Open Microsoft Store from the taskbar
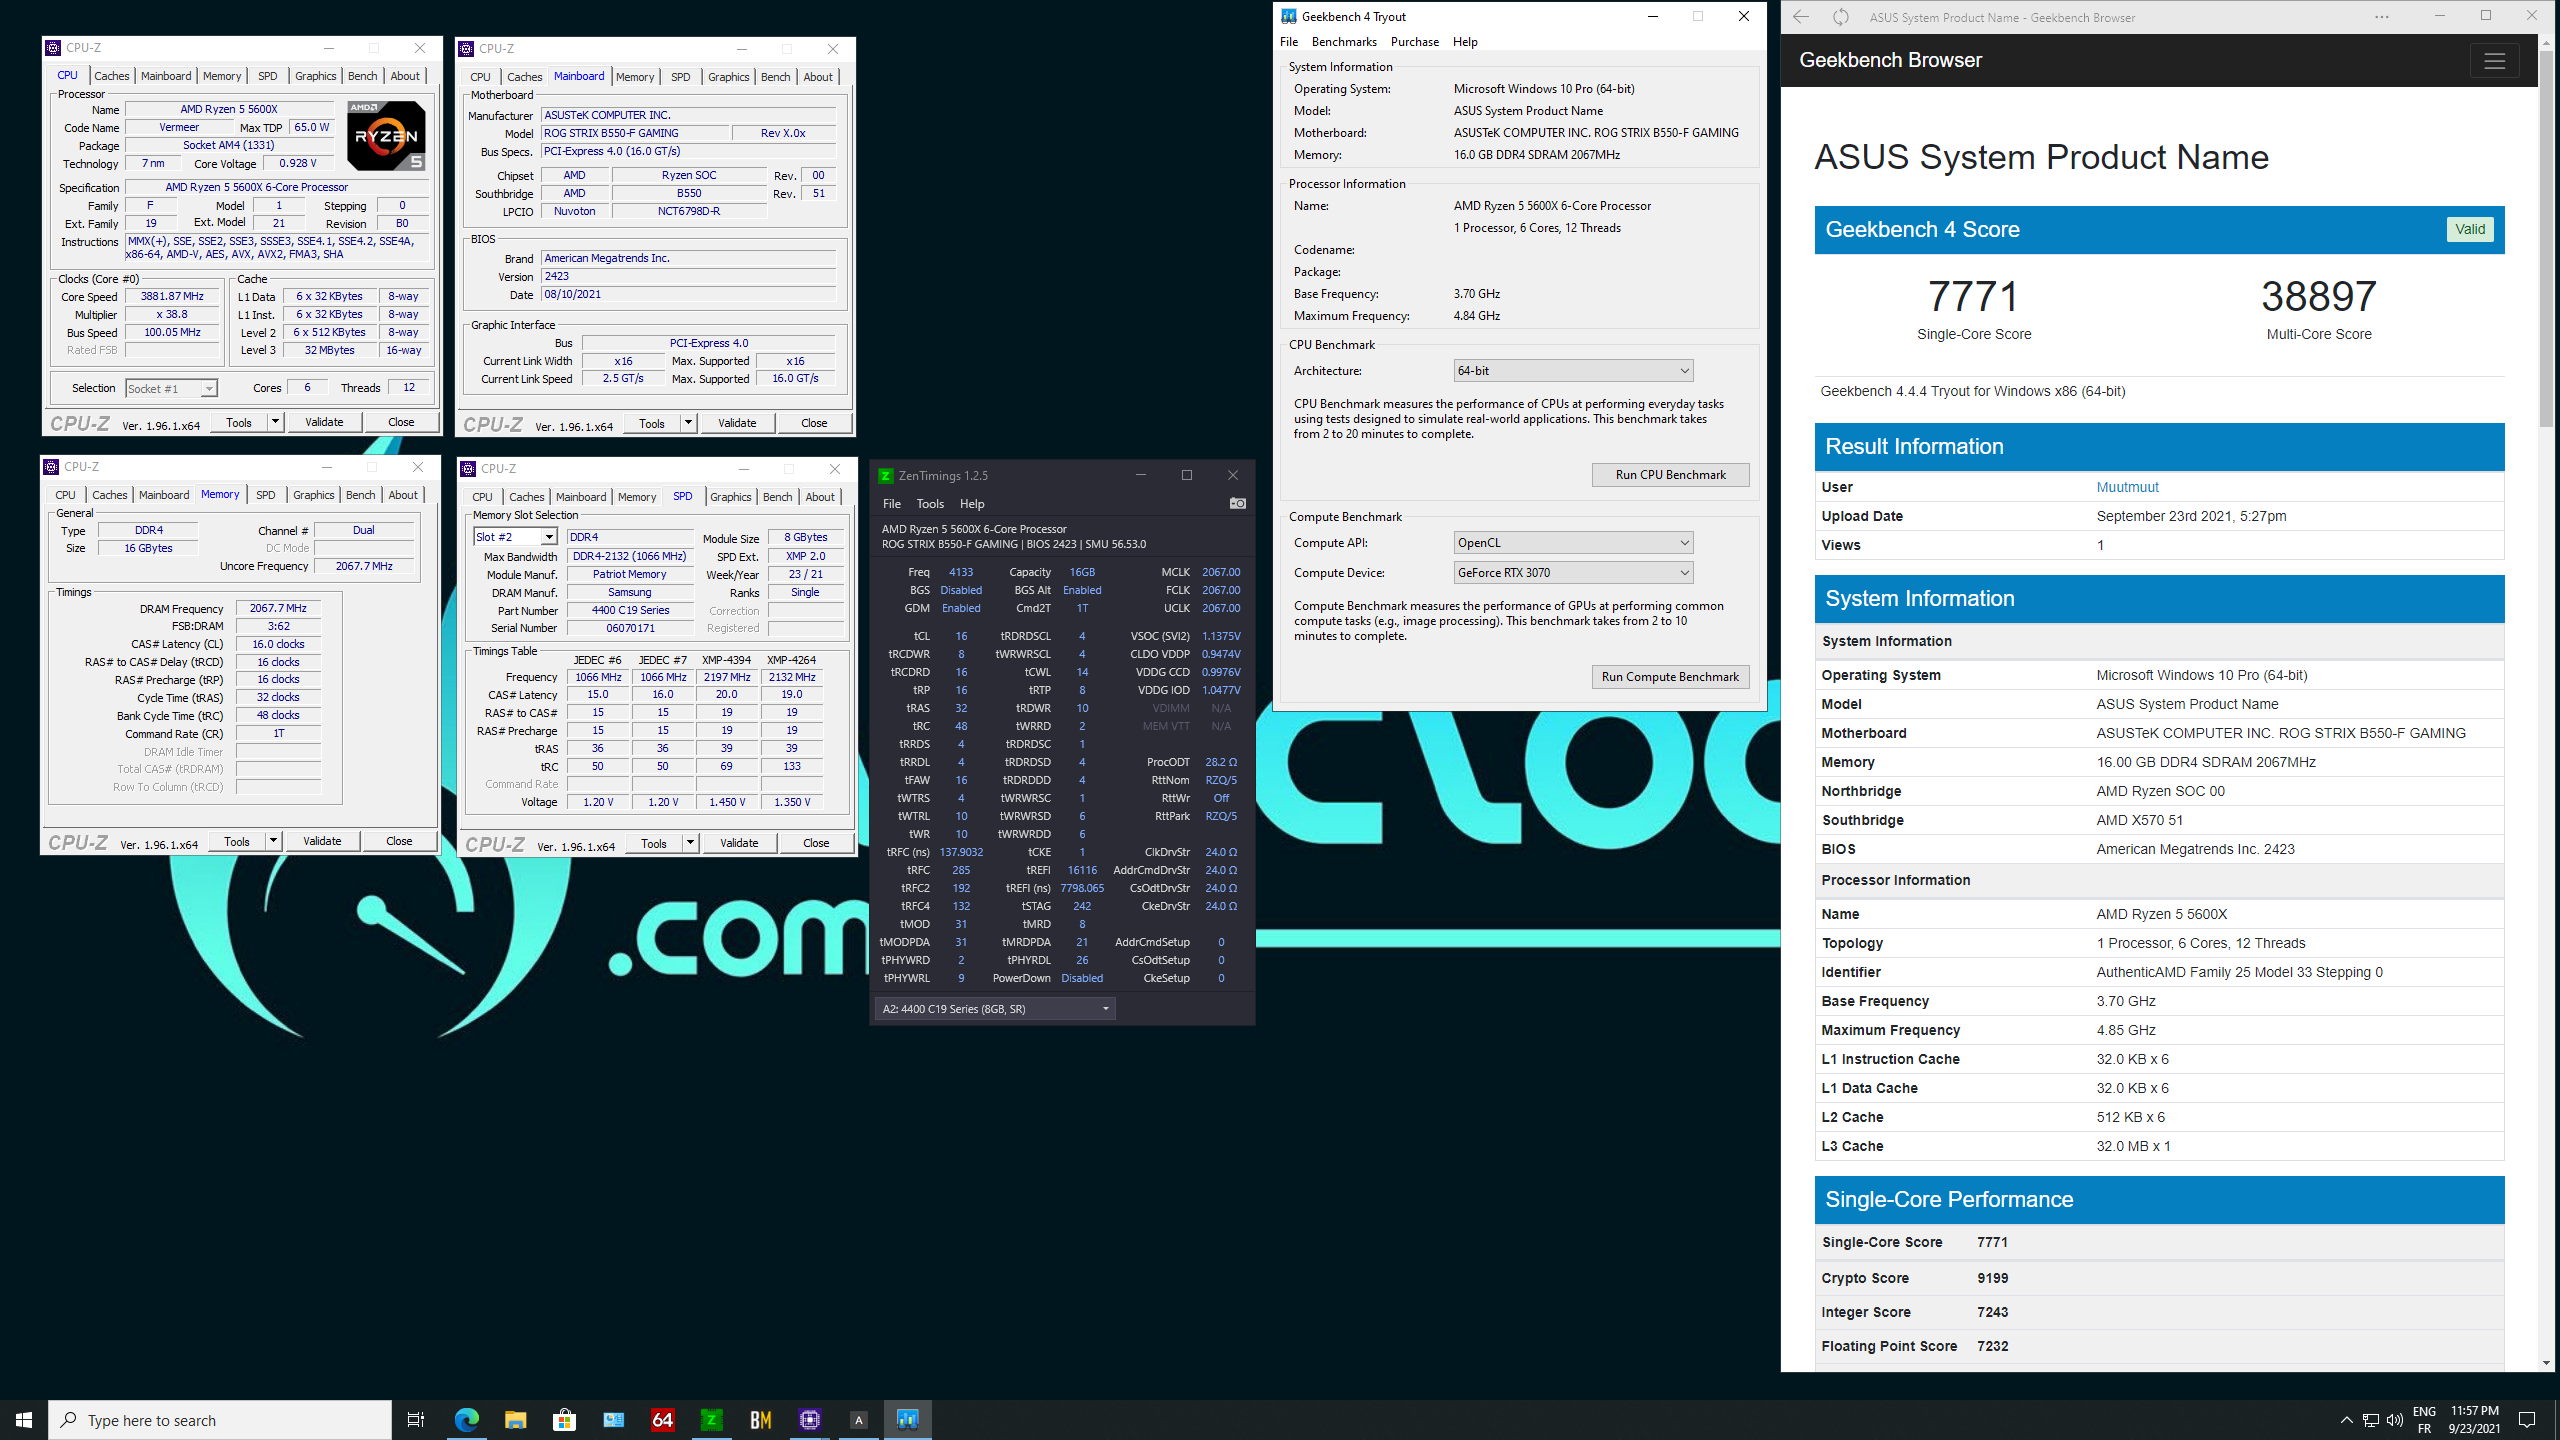The width and height of the screenshot is (2560, 1440). pyautogui.click(x=565, y=1420)
